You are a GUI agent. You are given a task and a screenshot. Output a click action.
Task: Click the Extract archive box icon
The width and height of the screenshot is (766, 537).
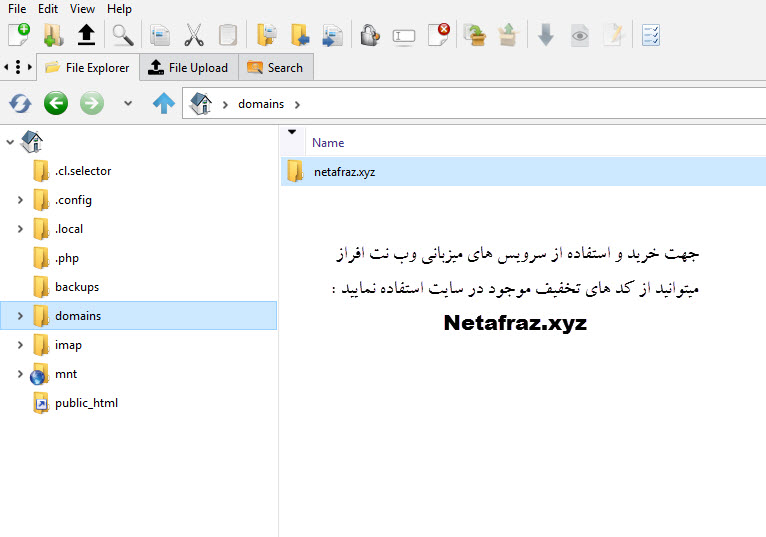click(508, 35)
